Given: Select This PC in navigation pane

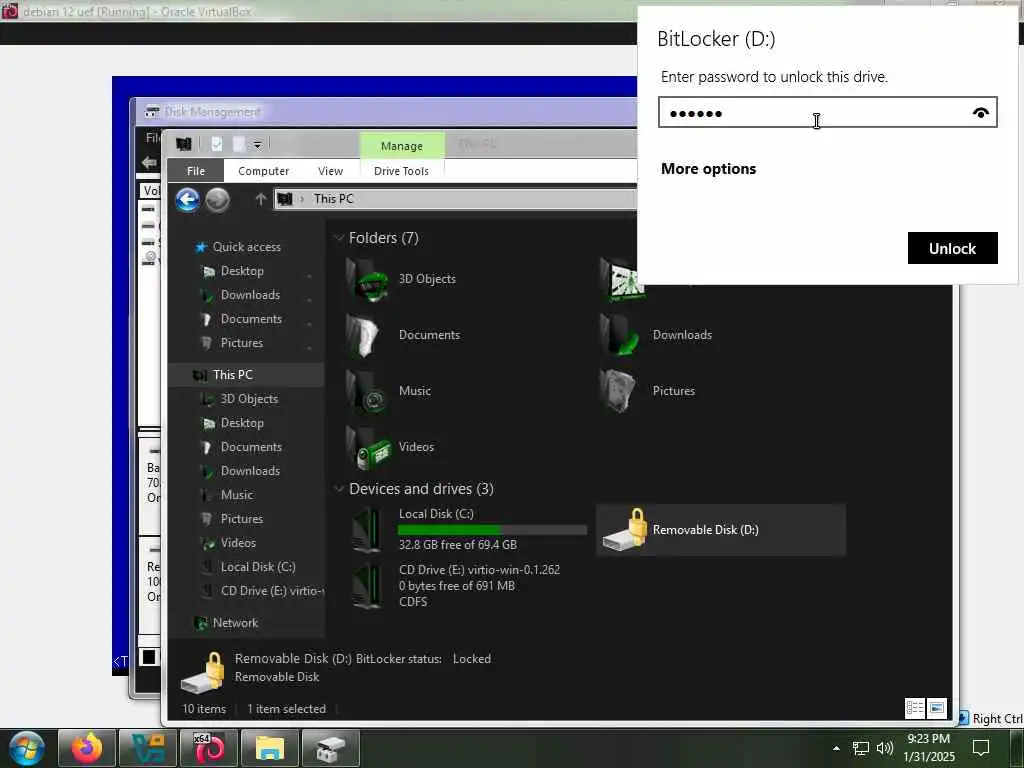Looking at the screenshot, I should [x=232, y=375].
